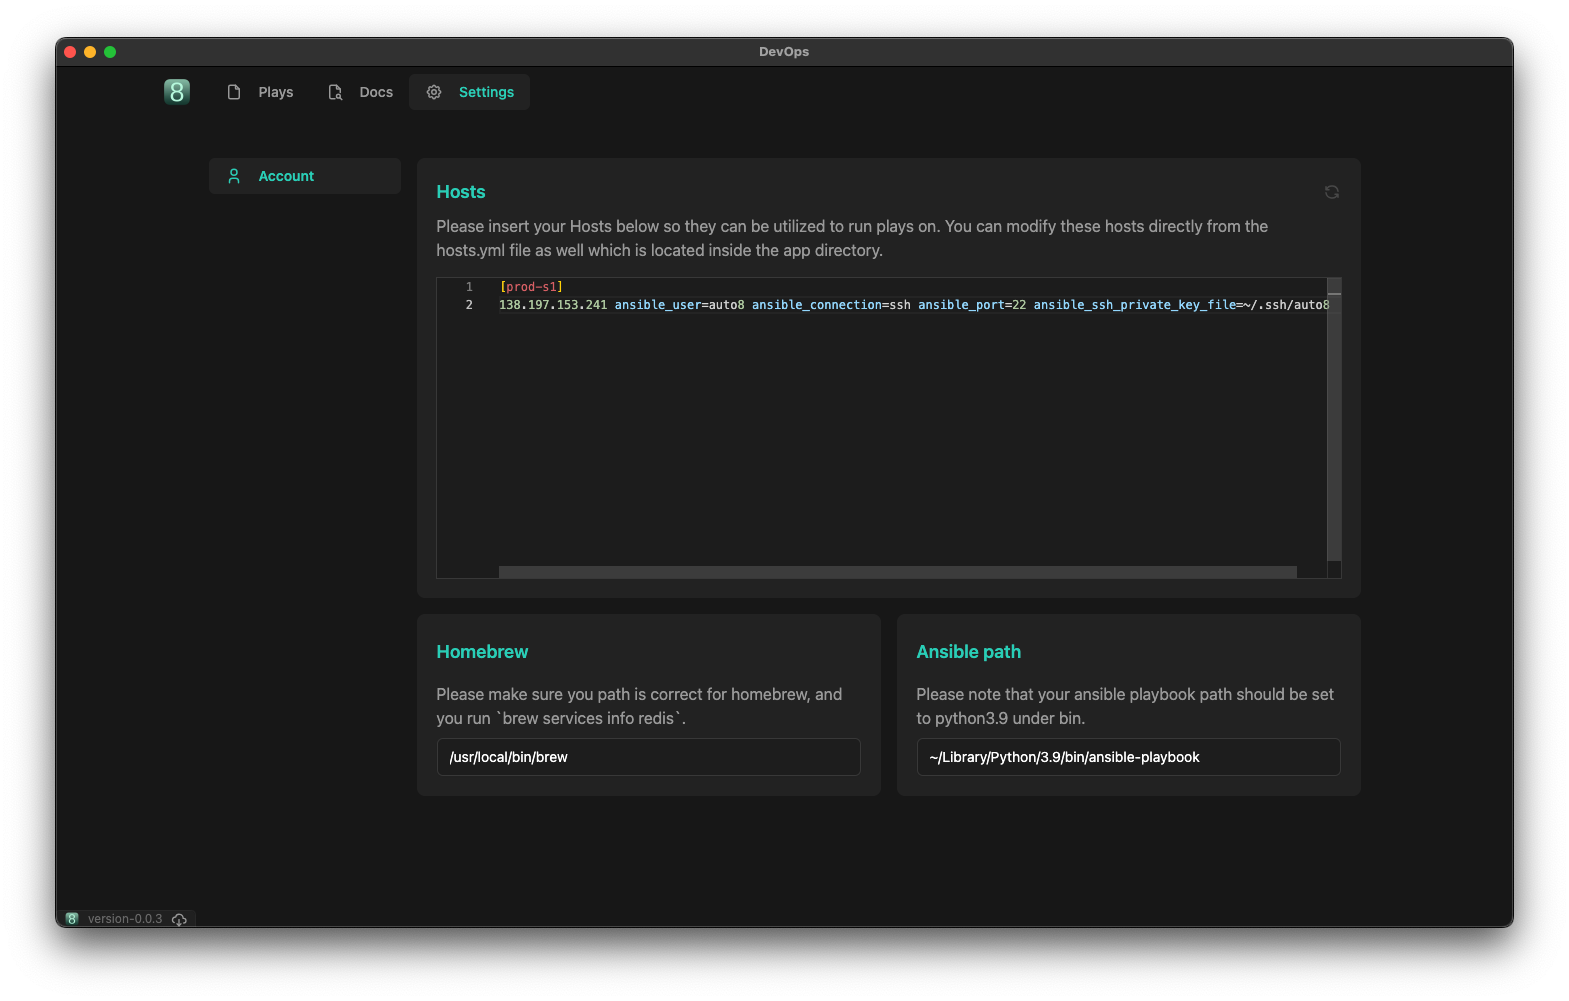The height and width of the screenshot is (1001, 1569).
Task: Click the 138.197.153.241 host line
Action: point(914,305)
